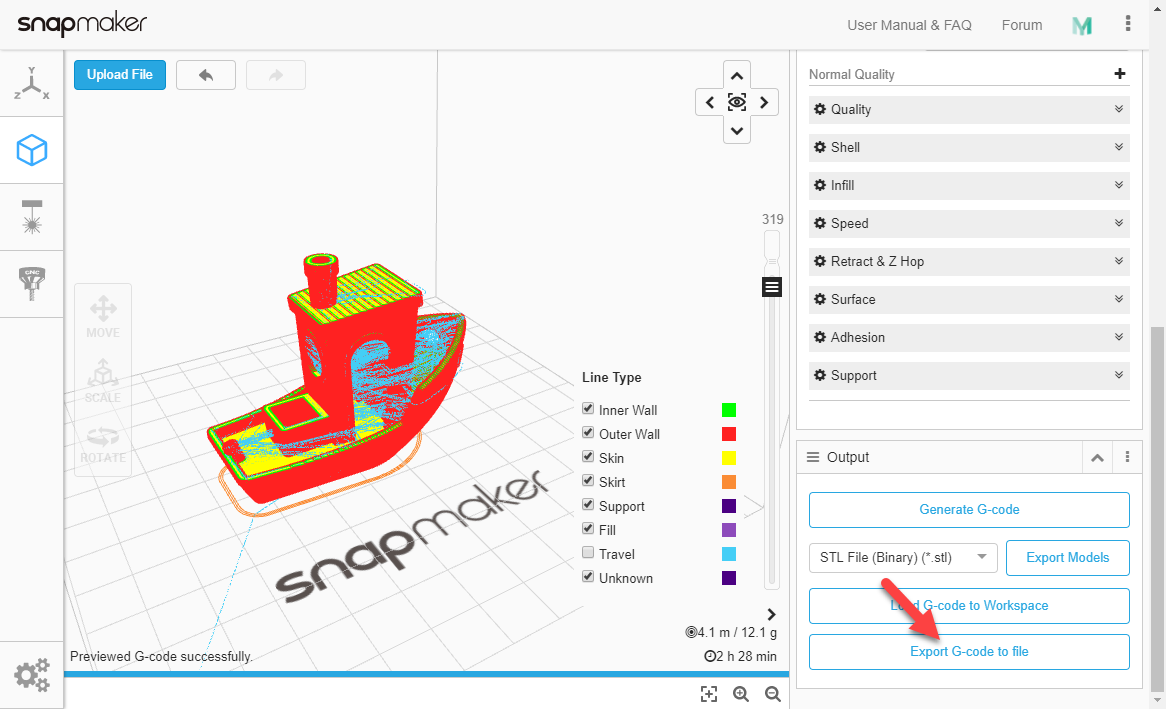Click the undo arrow button
Image resolution: width=1166 pixels, height=709 pixels.
pyautogui.click(x=206, y=75)
